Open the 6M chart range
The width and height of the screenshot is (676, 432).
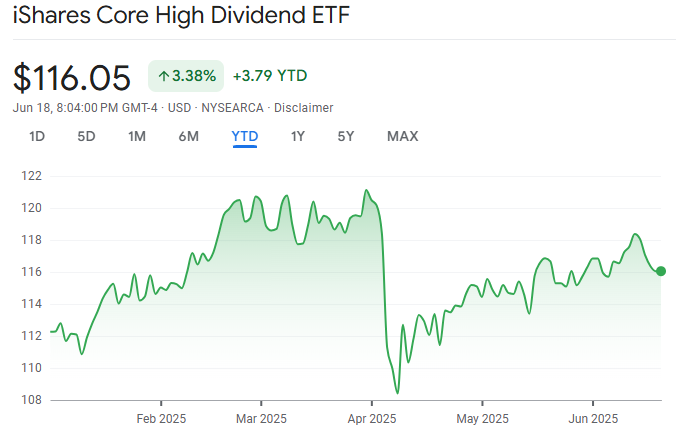(x=188, y=137)
